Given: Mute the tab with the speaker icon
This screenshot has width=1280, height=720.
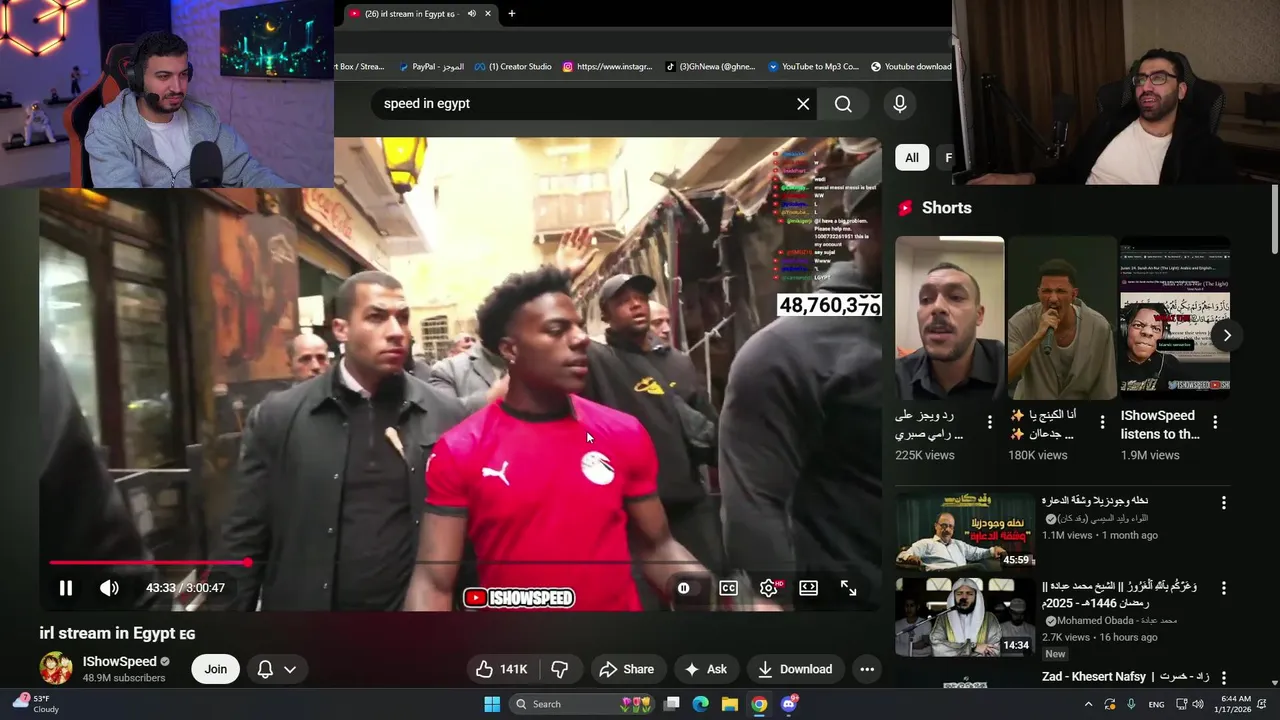Looking at the screenshot, I should (471, 14).
